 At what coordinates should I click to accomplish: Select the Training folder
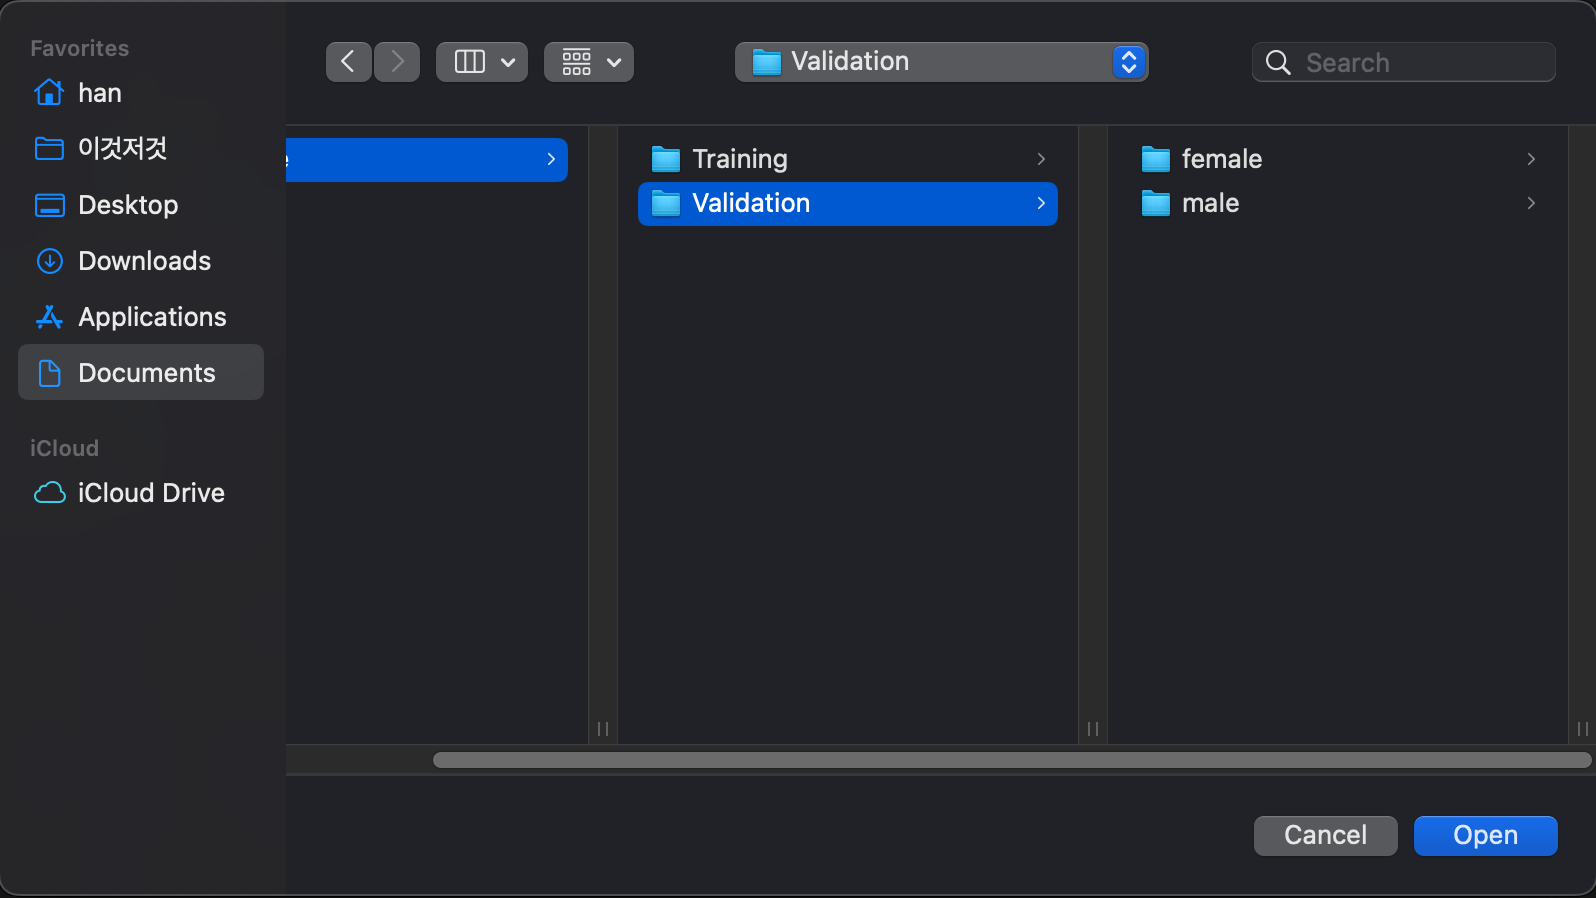(x=740, y=159)
